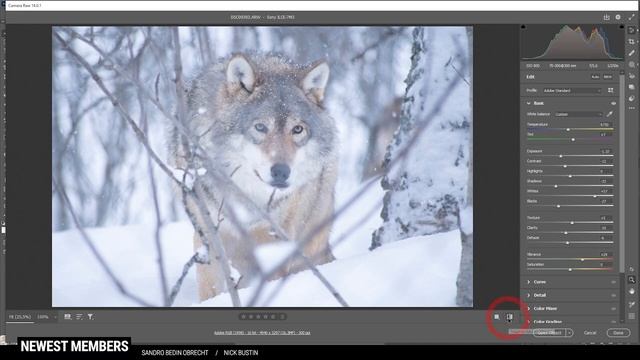Toggle shadow clipping warning in histogram

pyautogui.click(x=523, y=27)
